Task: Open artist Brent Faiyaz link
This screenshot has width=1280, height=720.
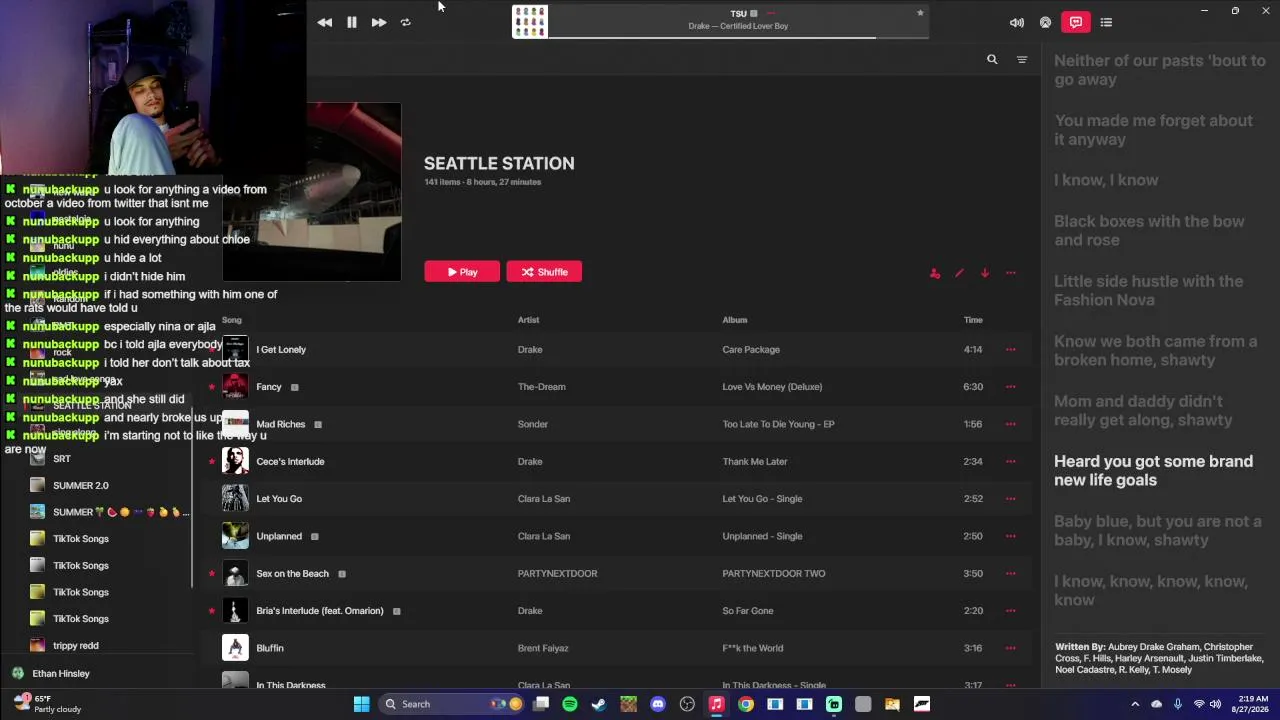Action: (543, 648)
